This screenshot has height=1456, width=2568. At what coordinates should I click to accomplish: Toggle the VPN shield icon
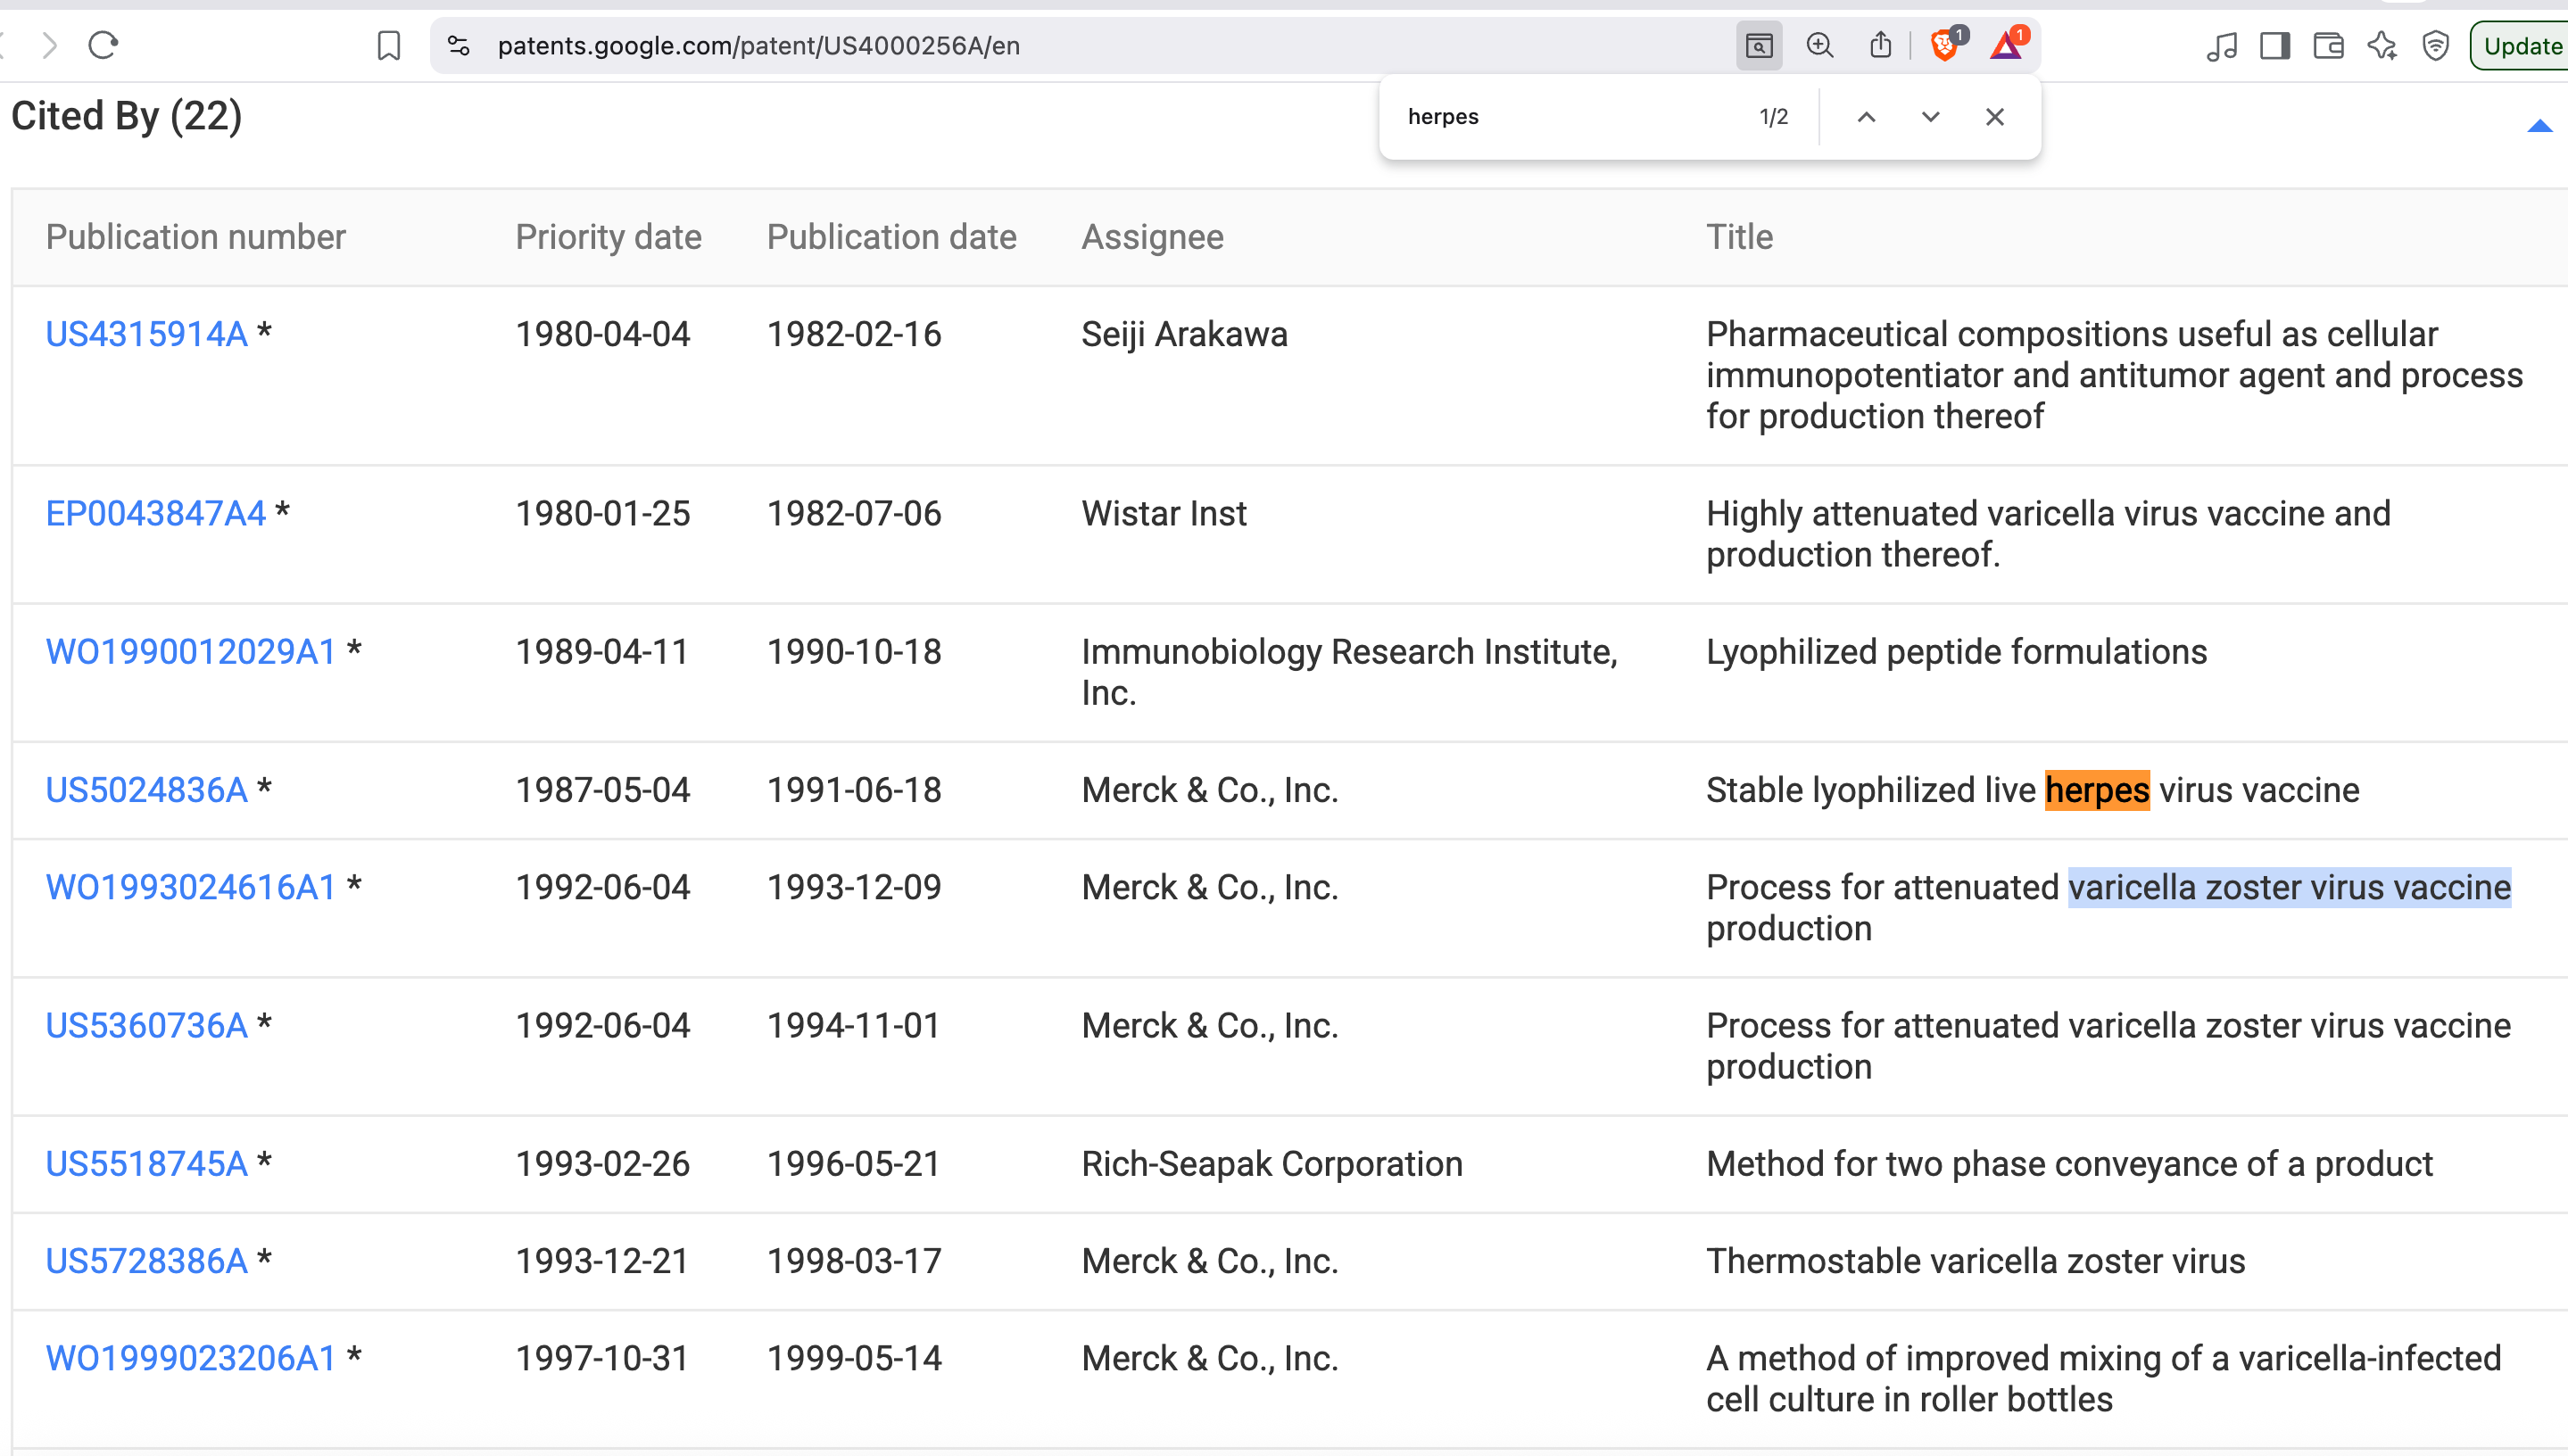tap(2435, 45)
